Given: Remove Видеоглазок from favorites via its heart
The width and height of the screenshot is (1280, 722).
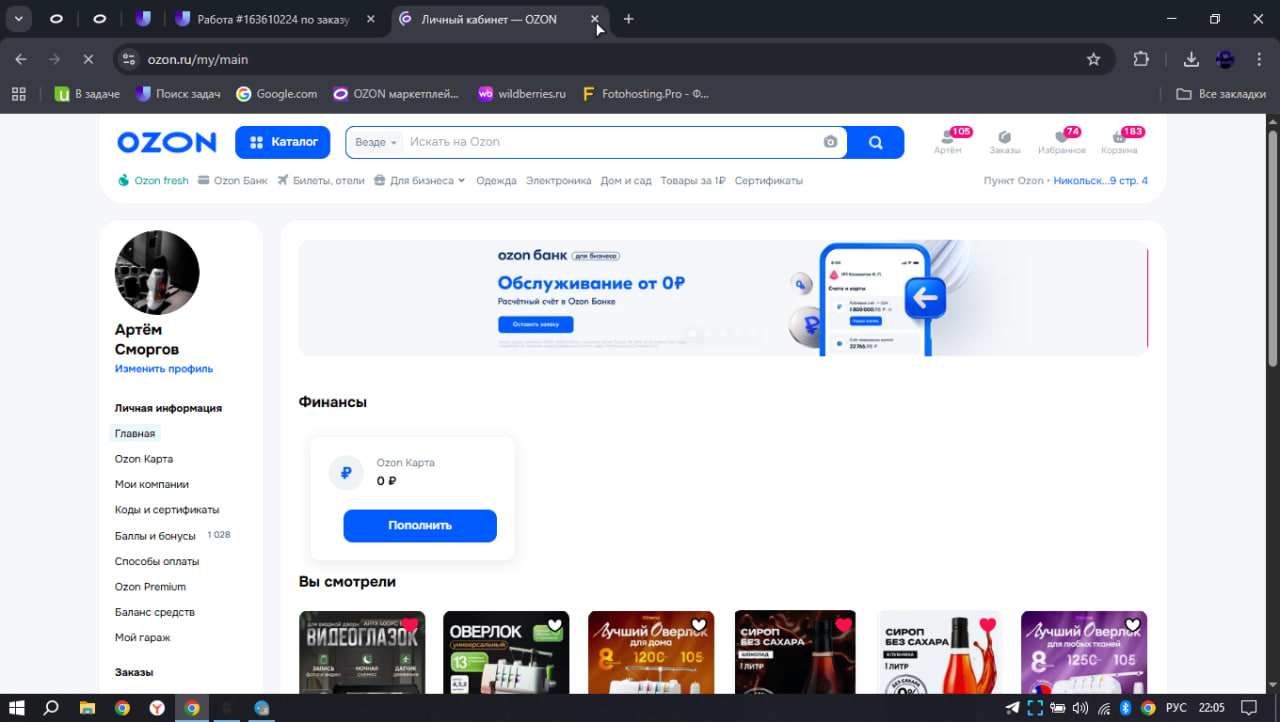Looking at the screenshot, I should point(409,626).
